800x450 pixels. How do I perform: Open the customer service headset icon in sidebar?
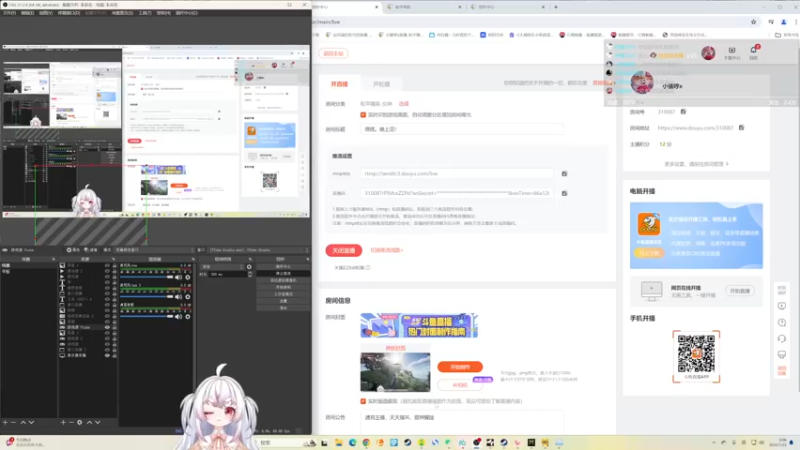782,339
